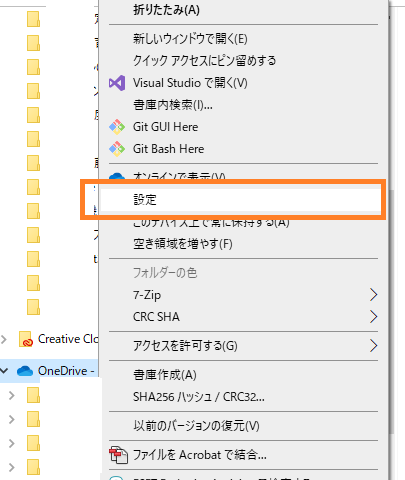405x480 pixels.
Task: Click the context menu vertical scrollbar
Action: pos(392,312)
